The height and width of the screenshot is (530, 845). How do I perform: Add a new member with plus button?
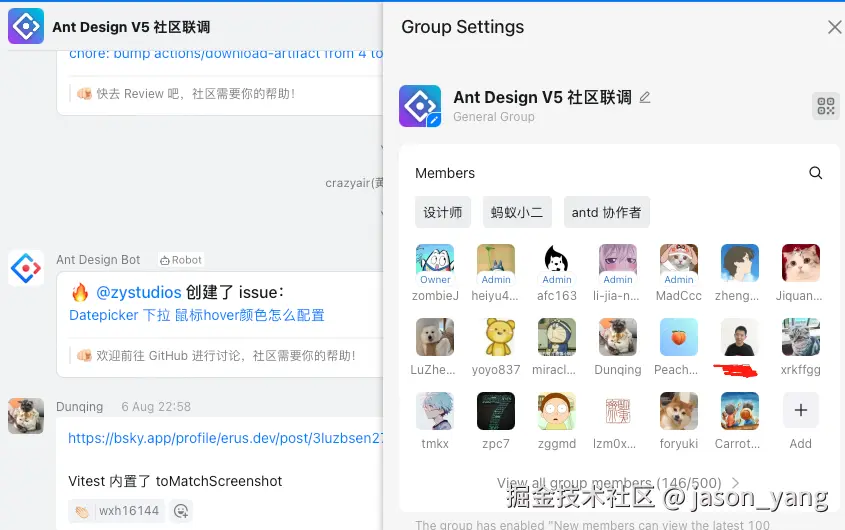pos(800,410)
